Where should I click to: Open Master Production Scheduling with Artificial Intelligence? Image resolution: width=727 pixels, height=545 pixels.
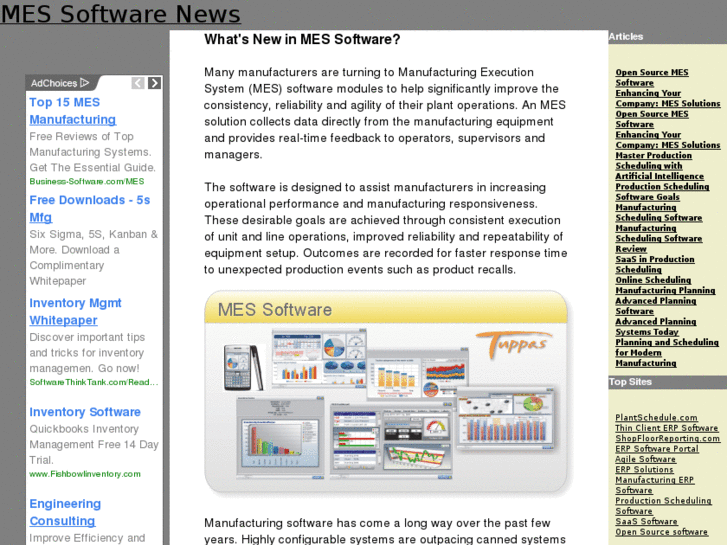pos(659,166)
